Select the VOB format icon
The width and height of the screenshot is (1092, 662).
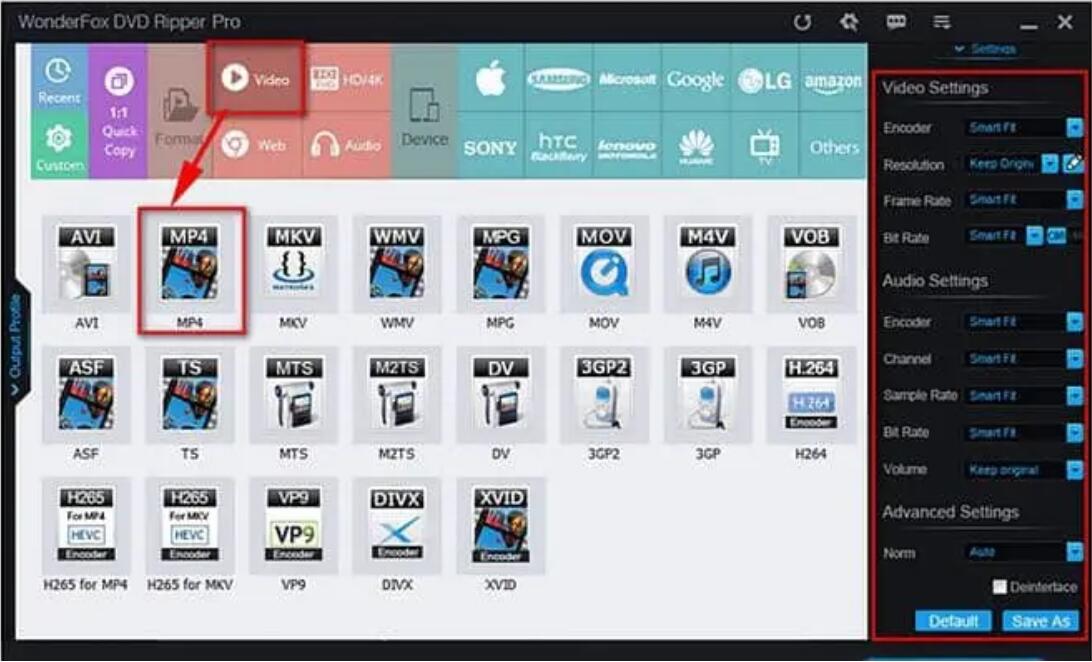click(x=811, y=264)
